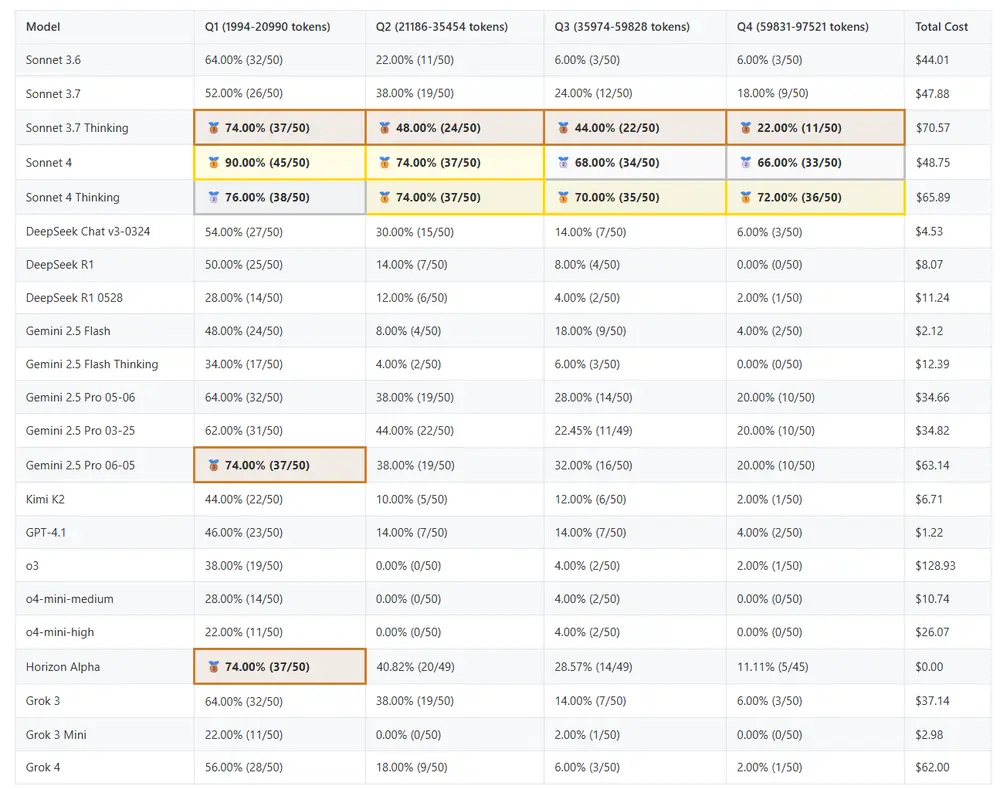
Task: Click the DeepSeek R1 0528 model name
Action: (74, 298)
